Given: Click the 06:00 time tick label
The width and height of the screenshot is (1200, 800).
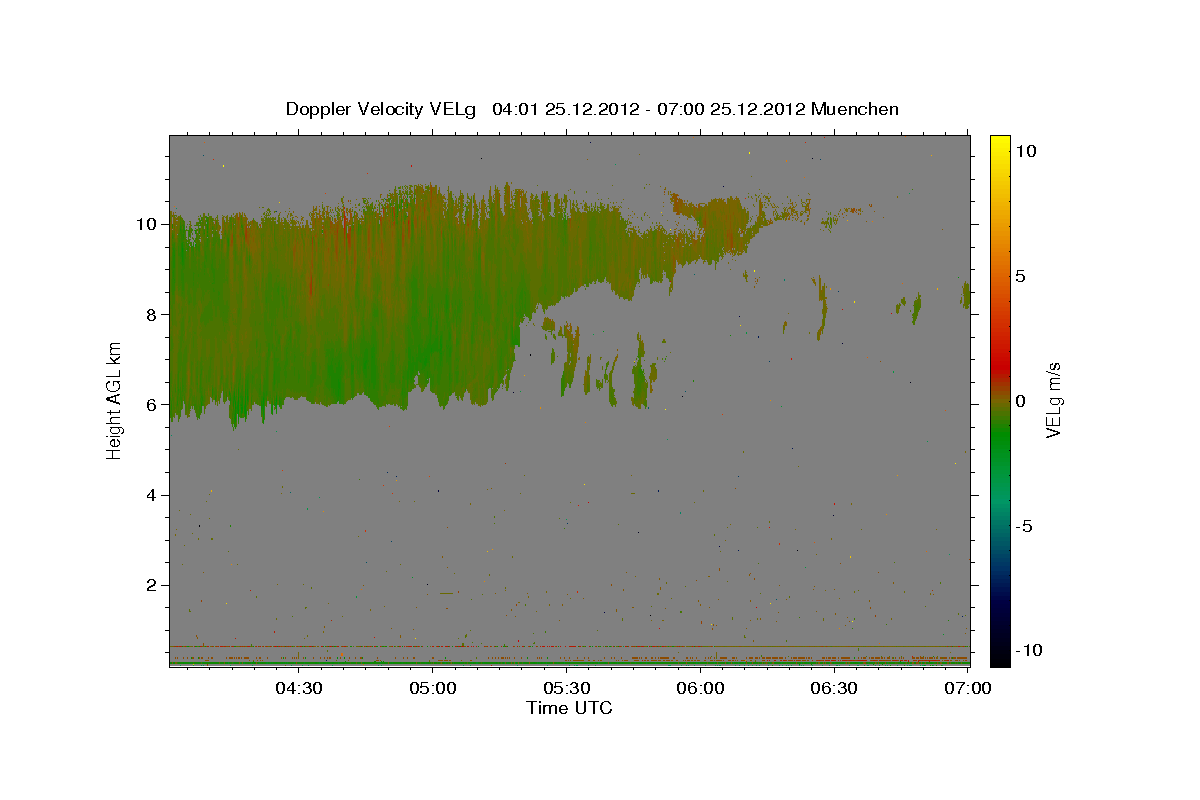Looking at the screenshot, I should [x=701, y=688].
